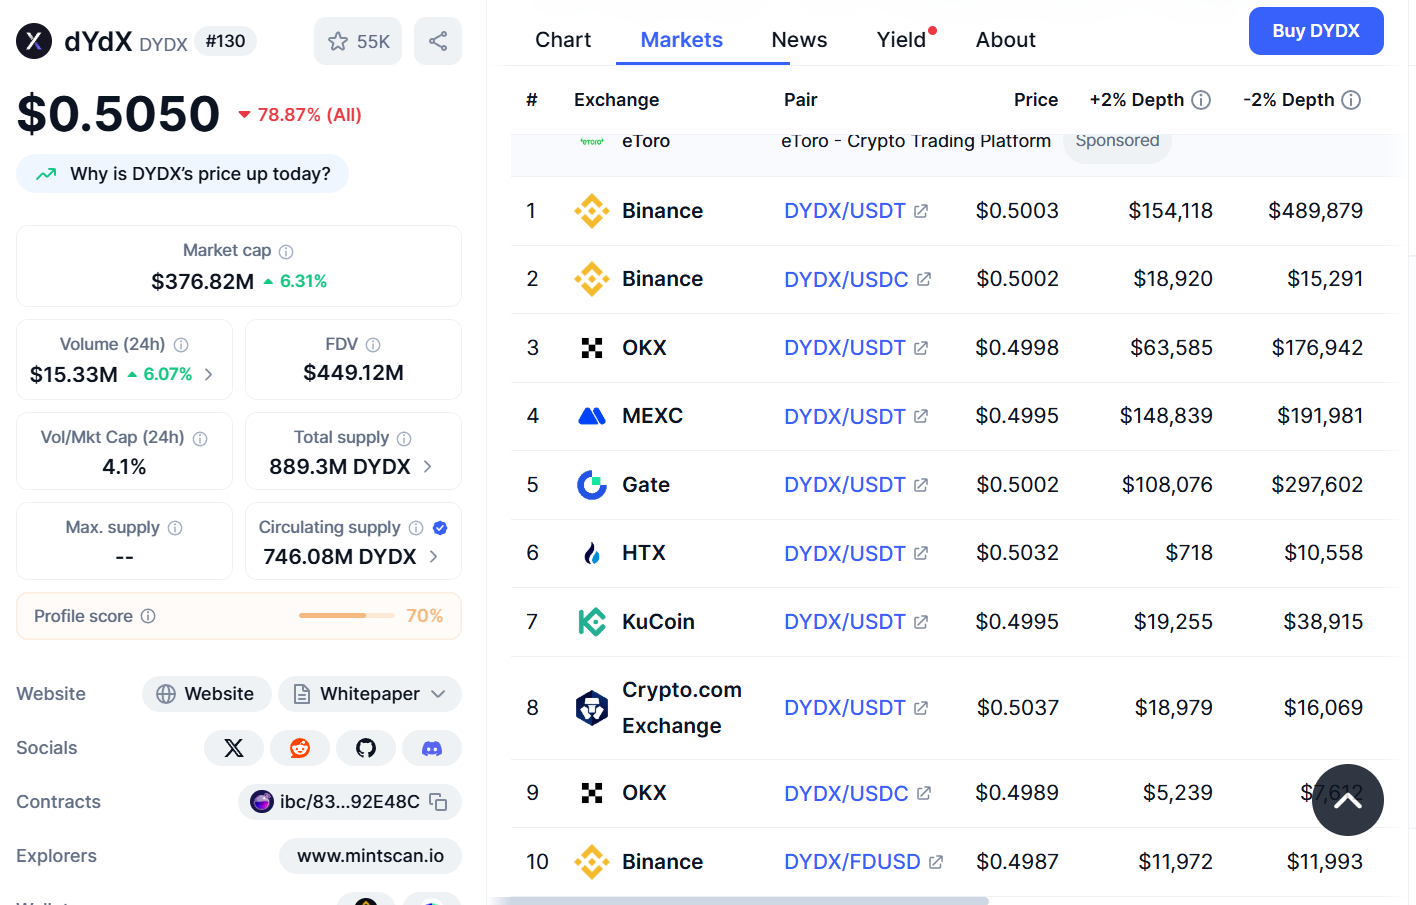This screenshot has height=905, width=1416.
Task: Expand Circulating supply details chevron
Action: [433, 557]
